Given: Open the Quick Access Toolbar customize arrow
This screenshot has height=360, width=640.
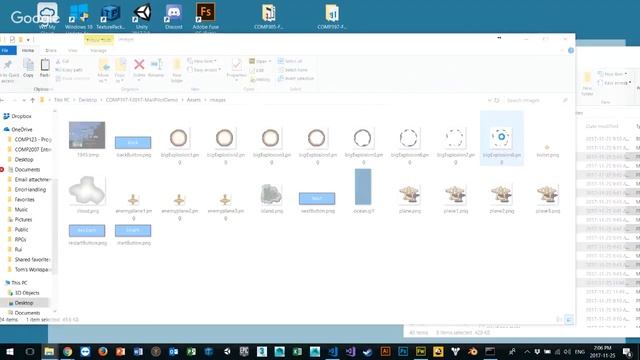Looking at the screenshot, I should [x=28, y=40].
